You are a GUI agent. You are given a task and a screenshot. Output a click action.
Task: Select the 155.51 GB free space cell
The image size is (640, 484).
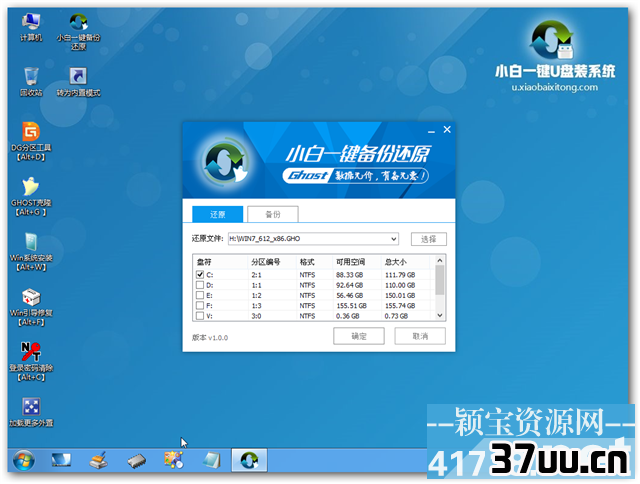click(x=351, y=306)
